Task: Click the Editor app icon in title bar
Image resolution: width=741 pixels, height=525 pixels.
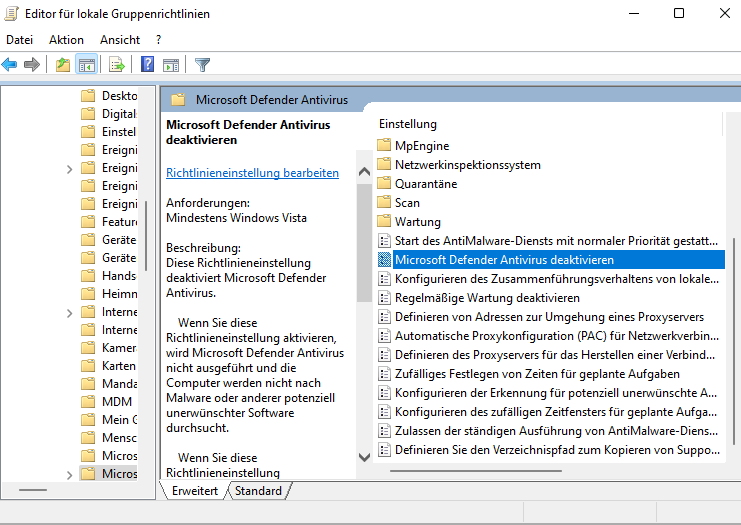Action: [x=11, y=14]
